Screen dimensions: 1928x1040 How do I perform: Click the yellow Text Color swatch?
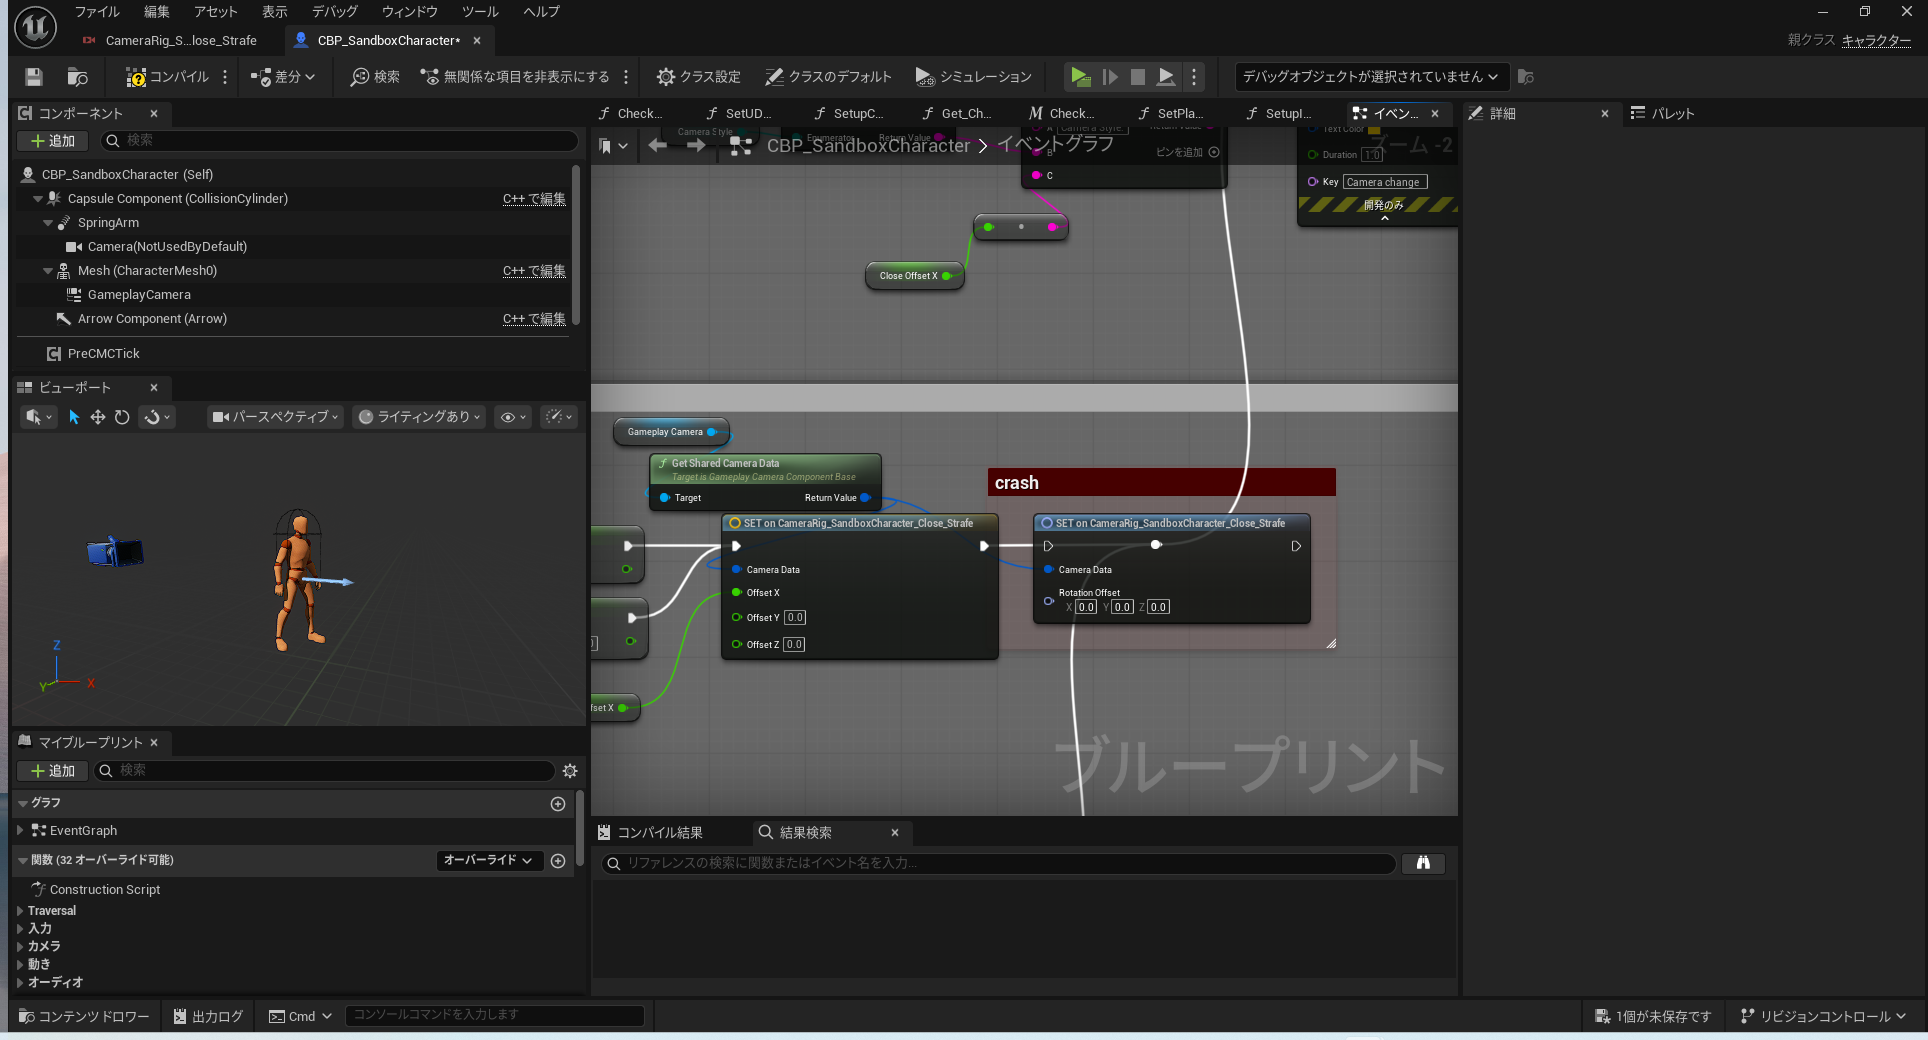(1374, 129)
